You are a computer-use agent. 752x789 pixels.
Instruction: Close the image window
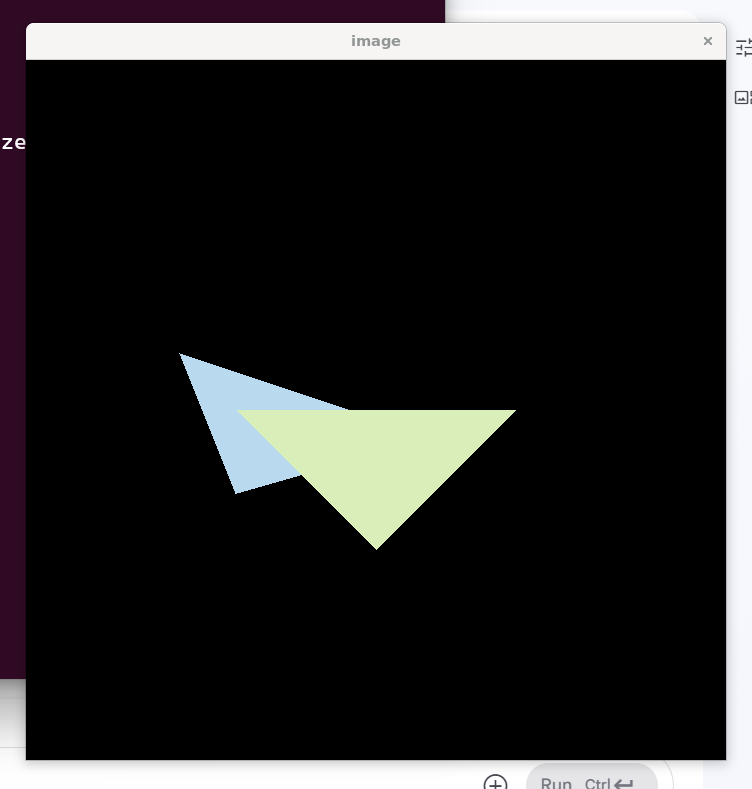coord(707,41)
